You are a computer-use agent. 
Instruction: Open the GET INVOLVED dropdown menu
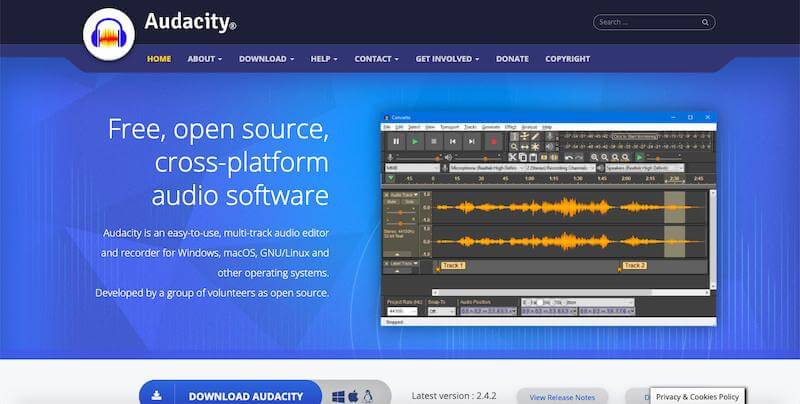(x=447, y=59)
